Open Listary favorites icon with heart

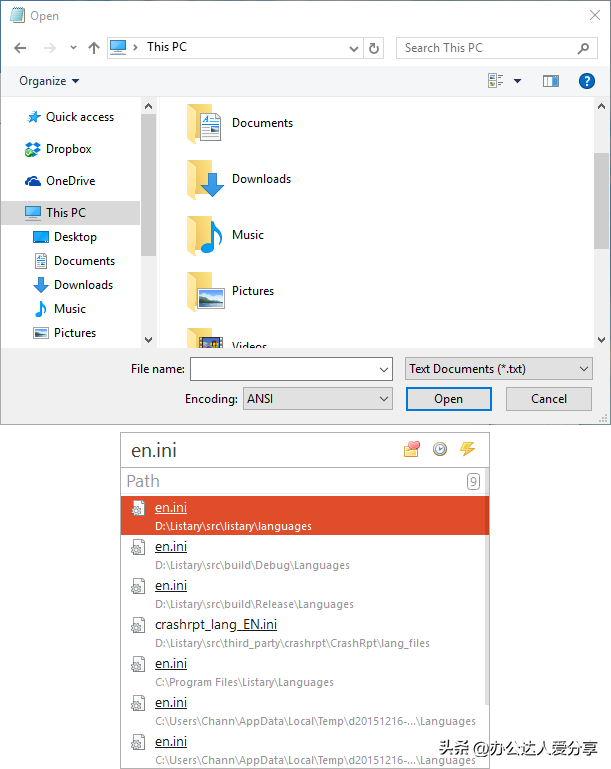(412, 449)
